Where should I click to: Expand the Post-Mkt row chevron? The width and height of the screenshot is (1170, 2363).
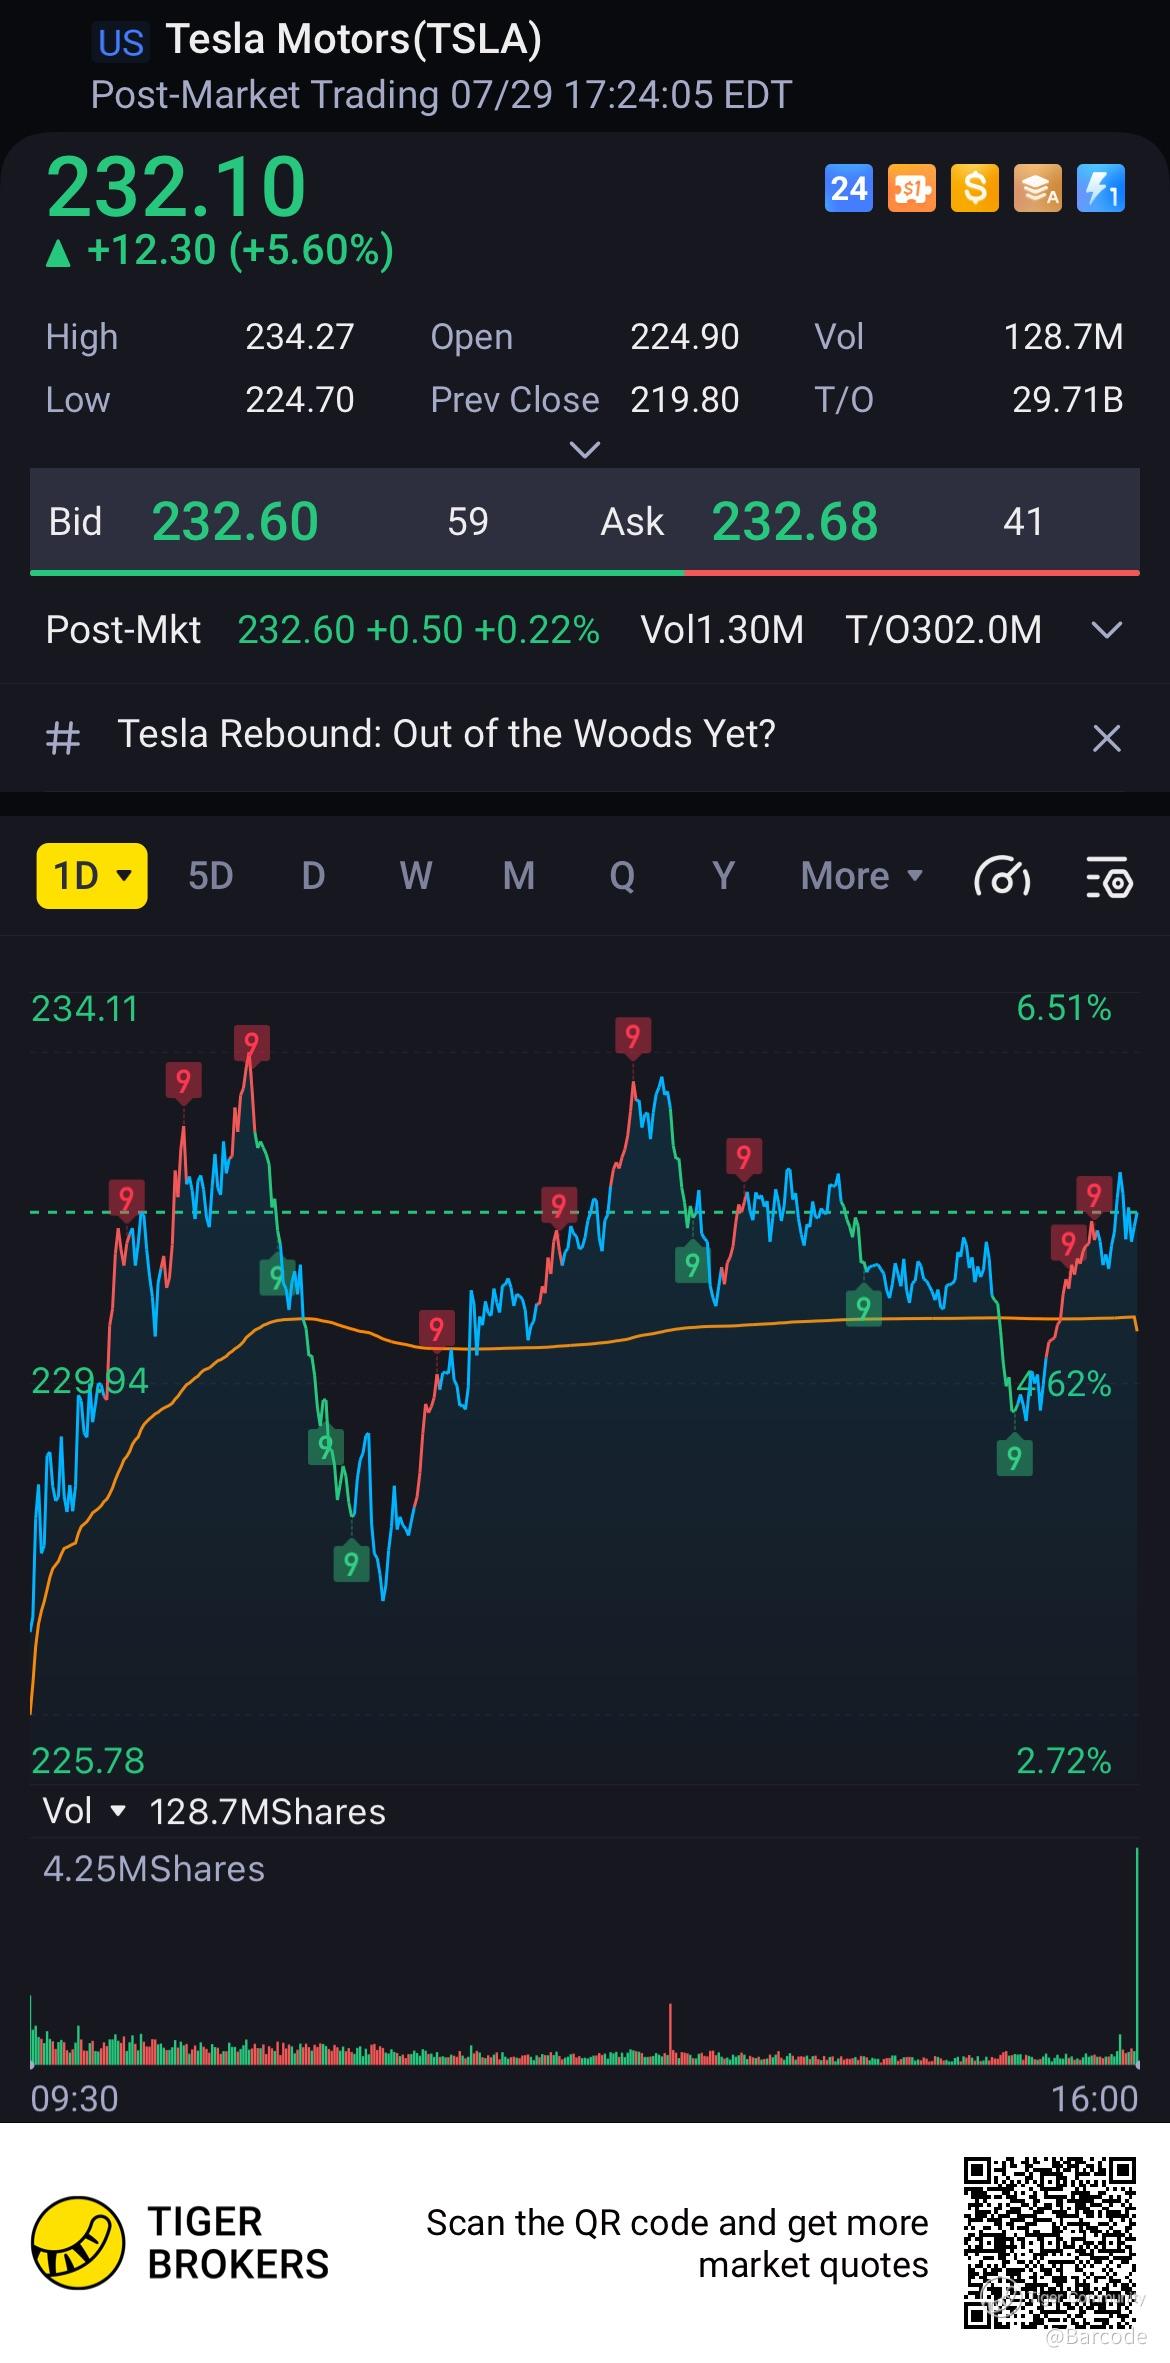1106,630
